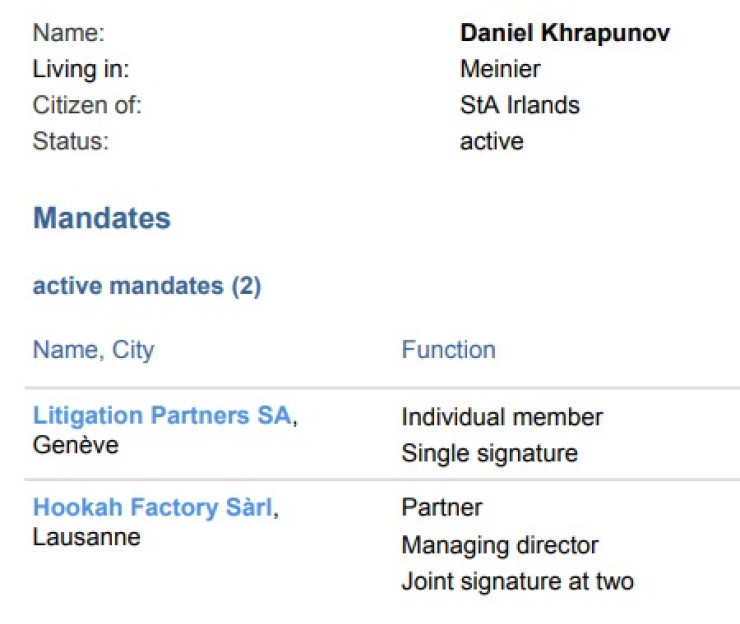The width and height of the screenshot is (740, 624).
Task: Click the Mandates section heading
Action: (102, 218)
